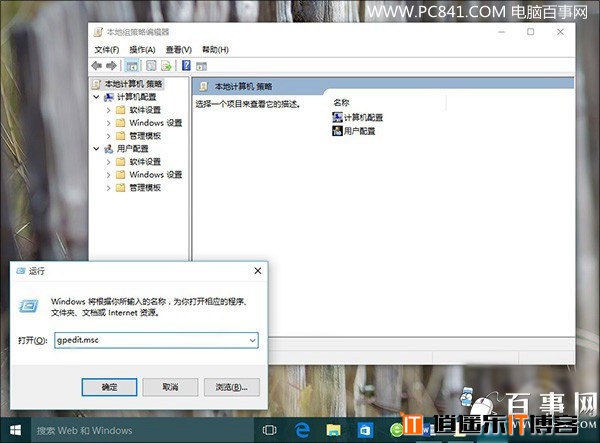
Task: Click the policy editor title bar icon
Action: point(98,32)
